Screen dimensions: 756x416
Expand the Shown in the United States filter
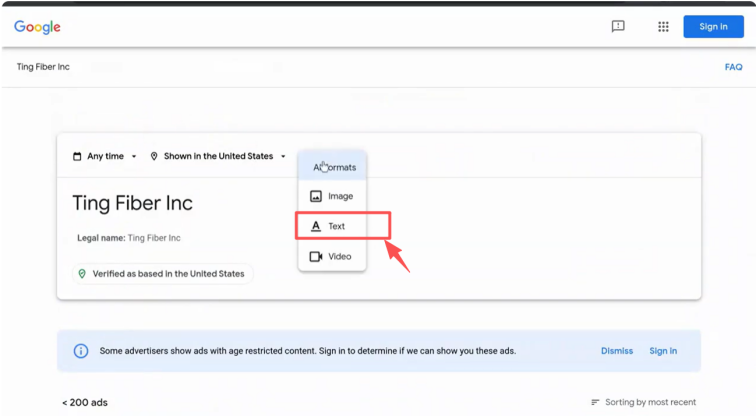click(218, 156)
